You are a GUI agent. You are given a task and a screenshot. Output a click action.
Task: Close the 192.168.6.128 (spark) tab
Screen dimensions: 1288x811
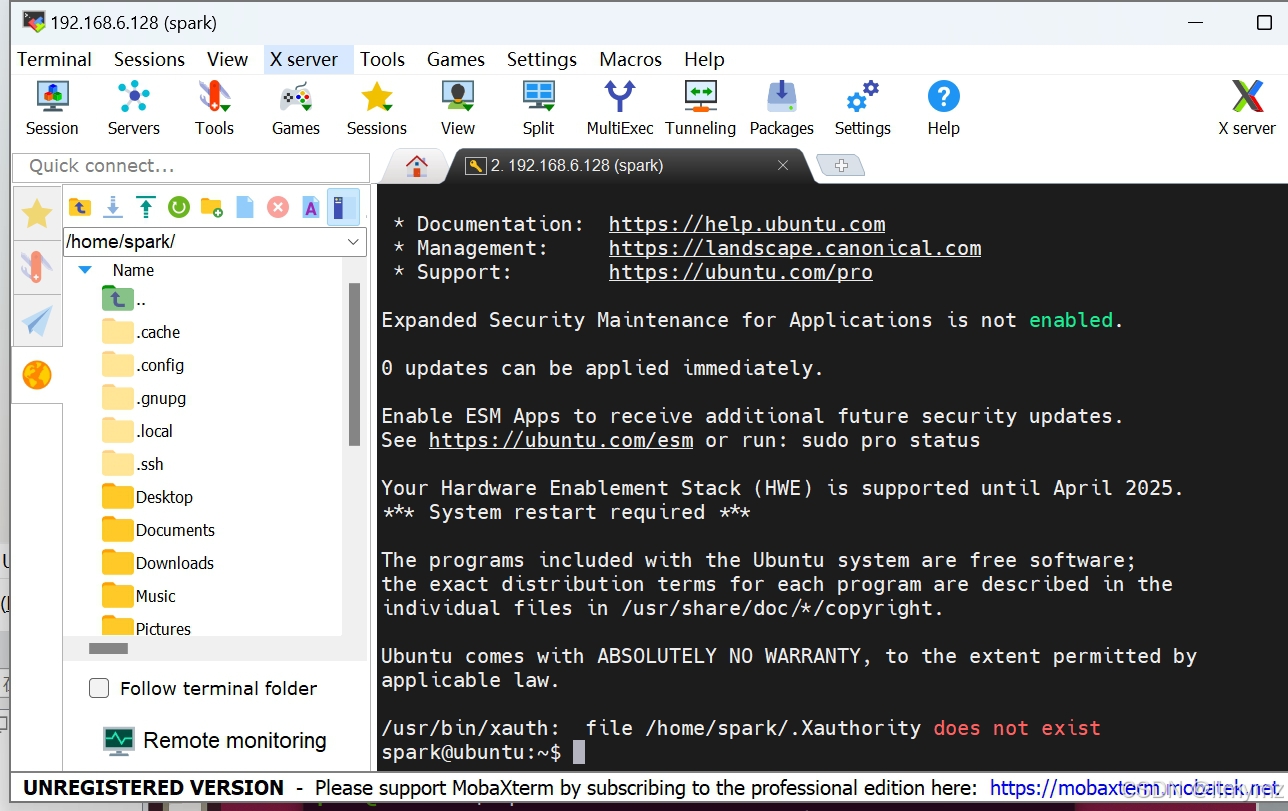[784, 166]
